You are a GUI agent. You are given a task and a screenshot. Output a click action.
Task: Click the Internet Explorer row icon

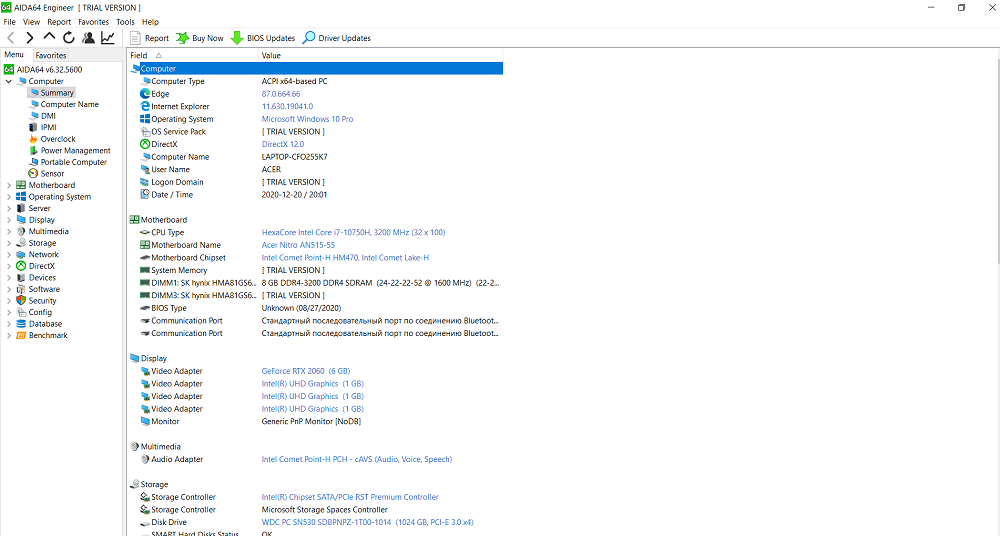point(145,107)
